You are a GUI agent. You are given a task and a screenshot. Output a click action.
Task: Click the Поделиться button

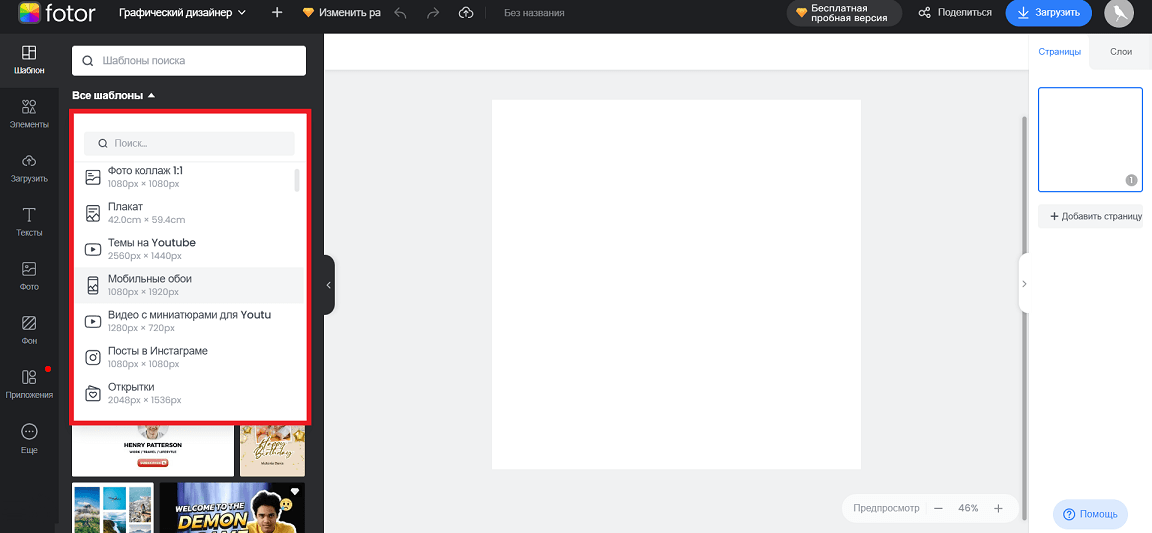coord(954,12)
